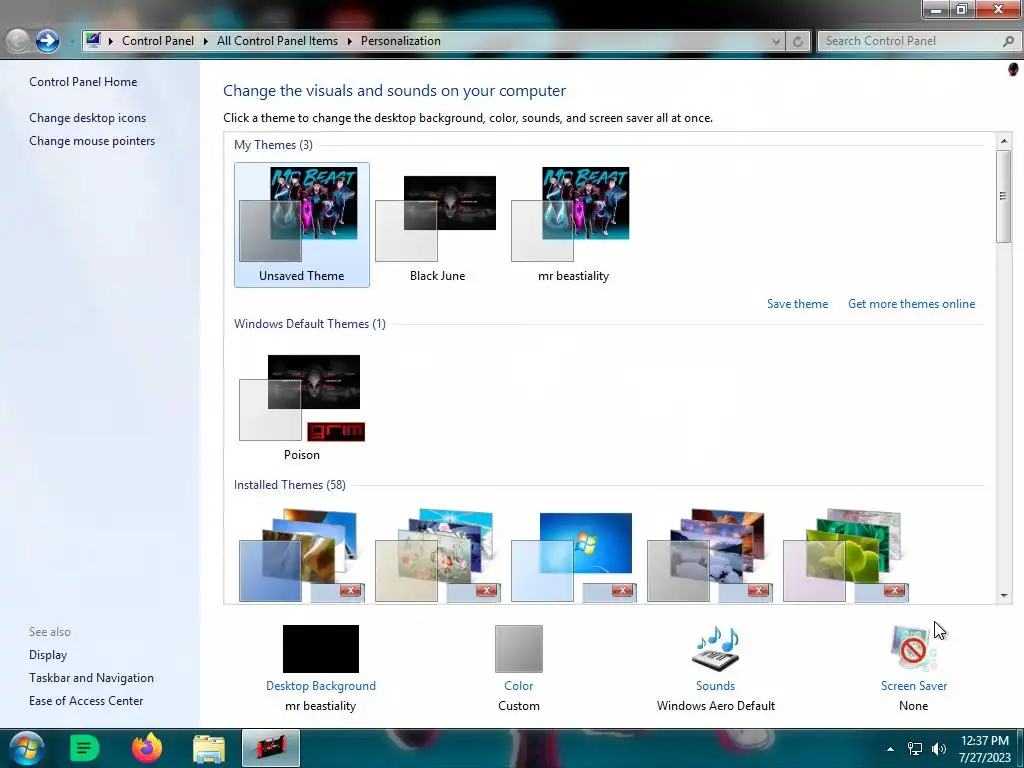Viewport: 1024px width, 768px height.
Task: Open the Windows Start orb
Action: coord(26,748)
